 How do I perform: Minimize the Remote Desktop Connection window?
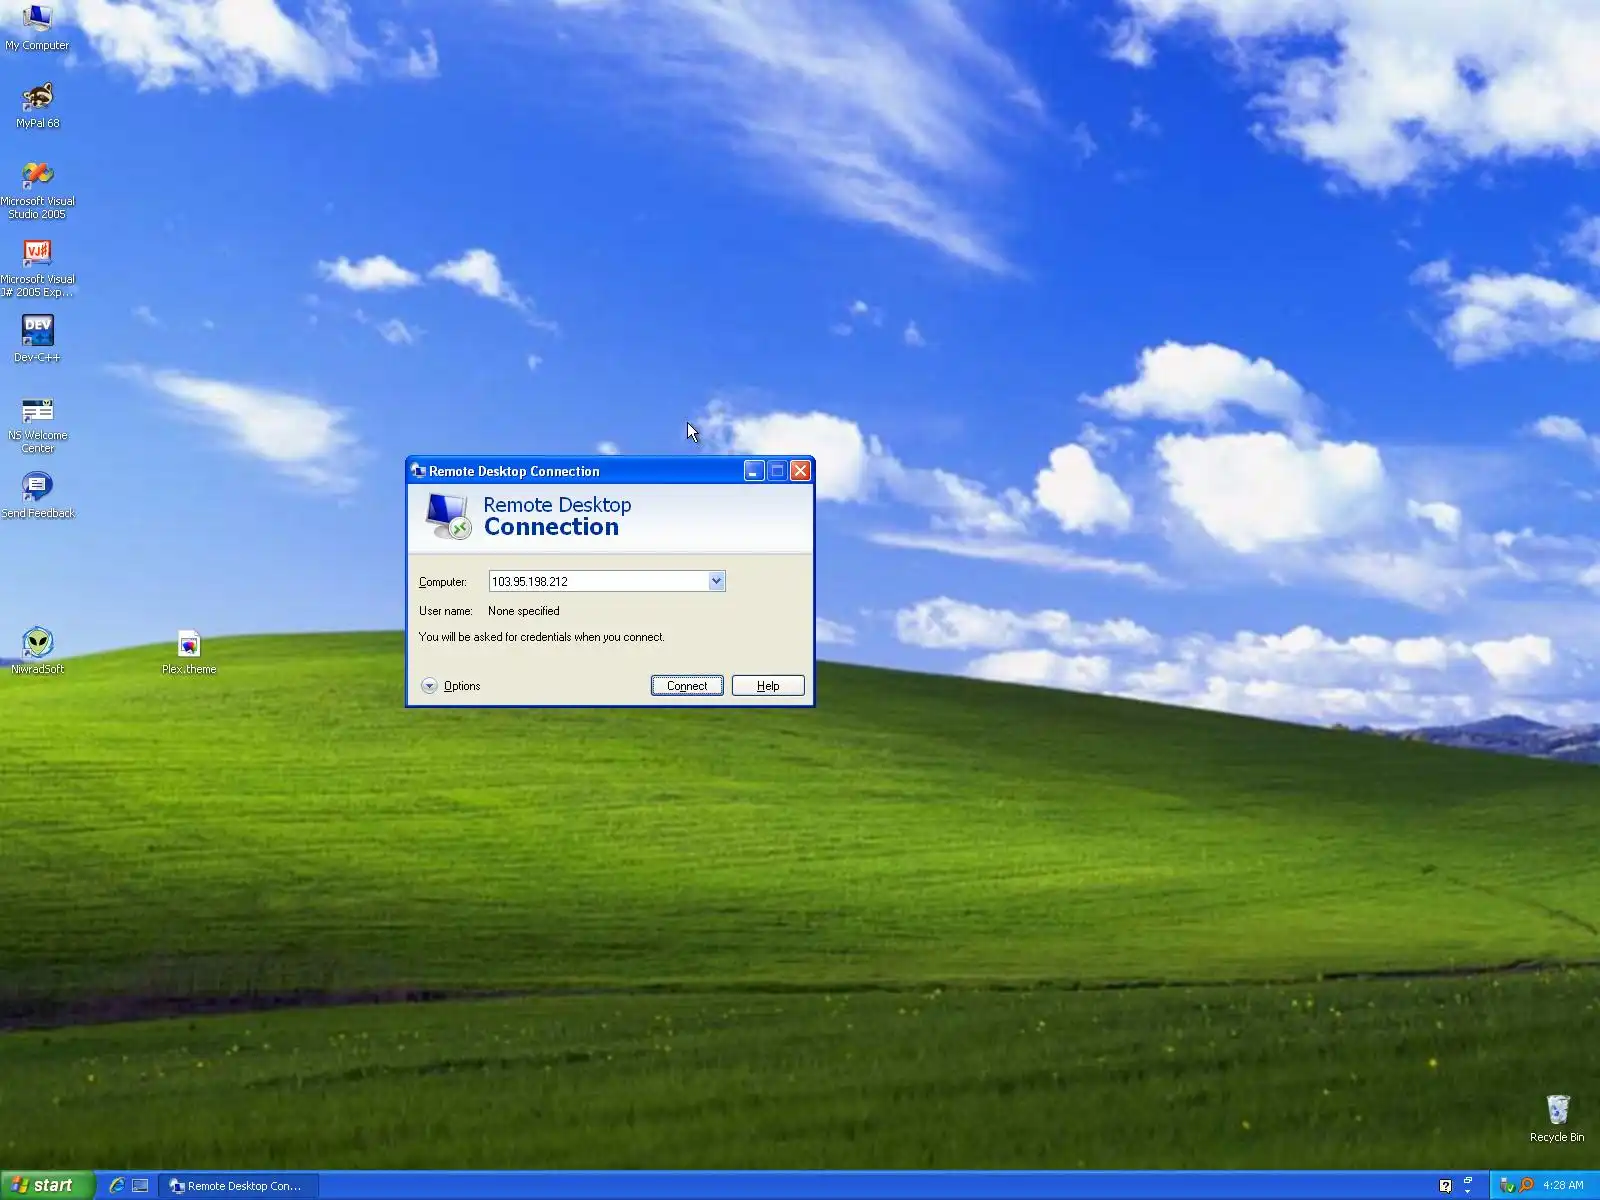754,471
